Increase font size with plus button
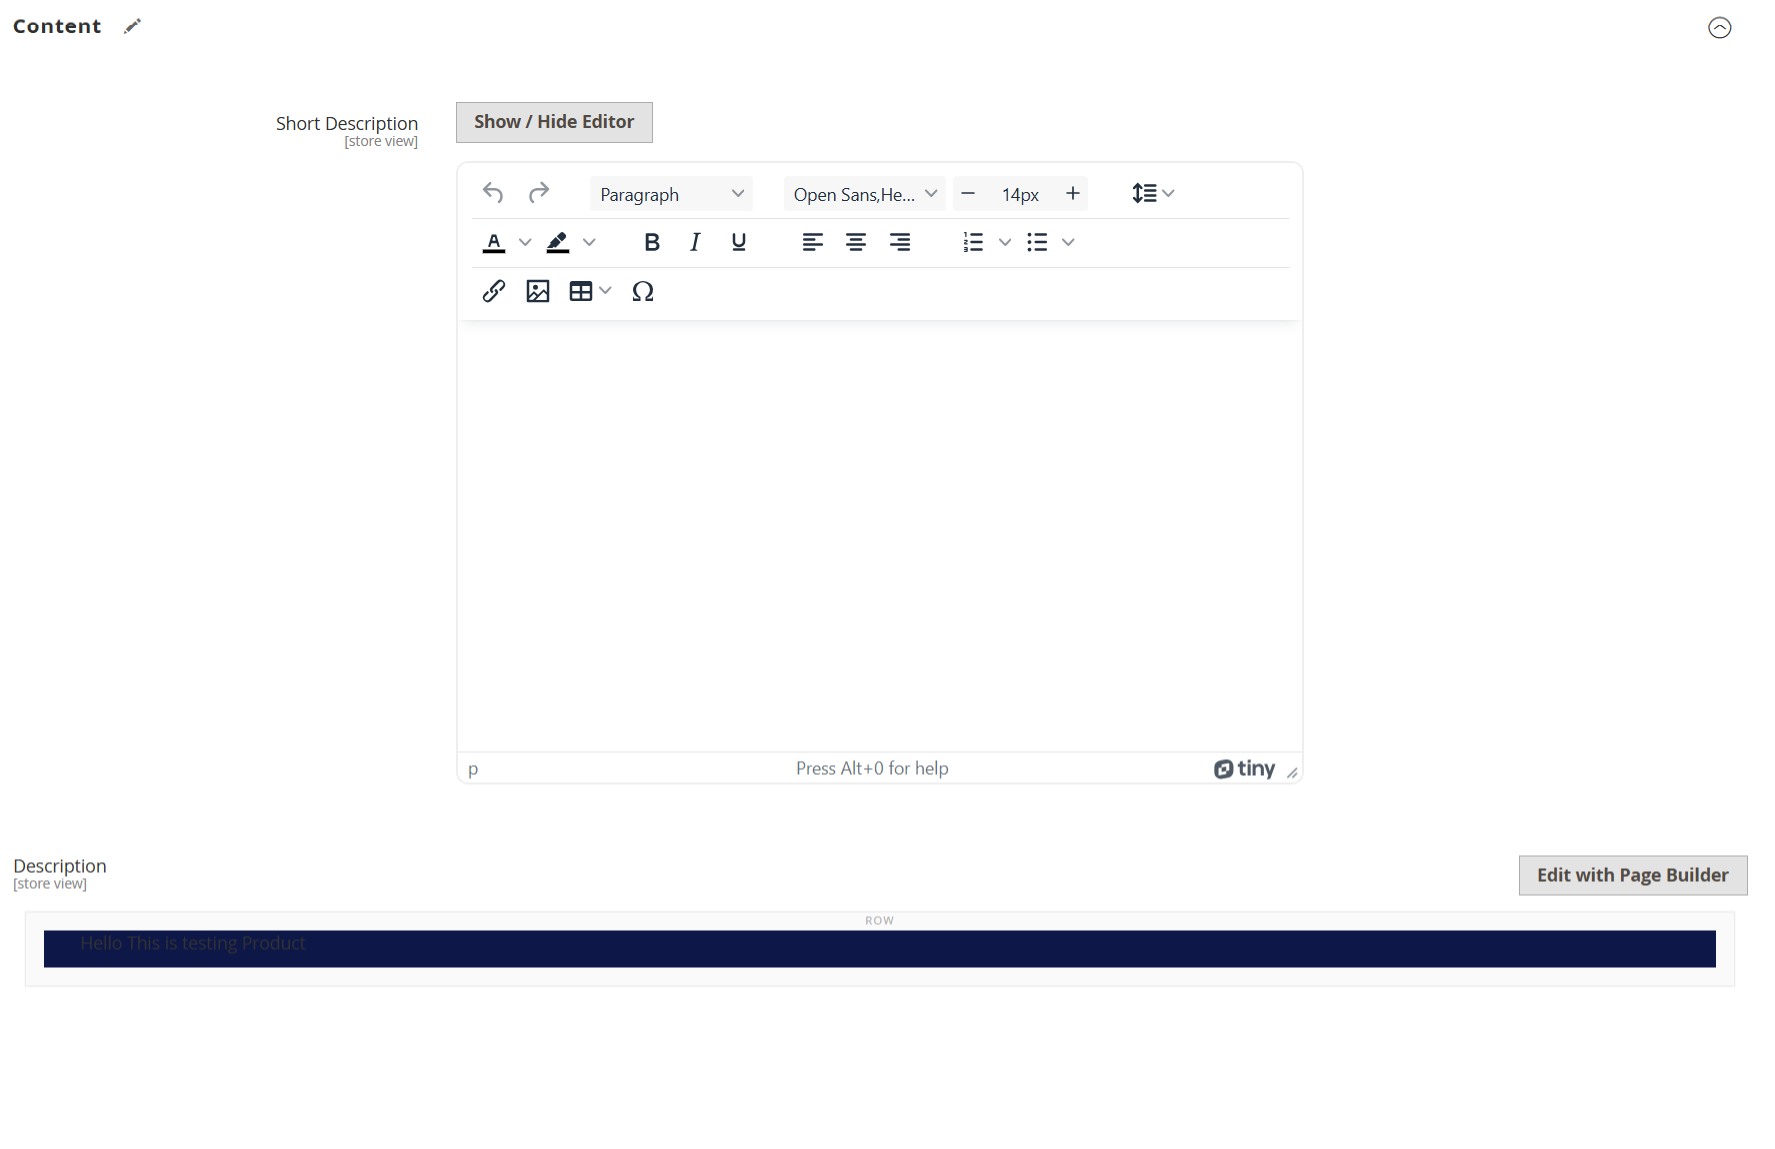1775x1149 pixels. tap(1073, 193)
